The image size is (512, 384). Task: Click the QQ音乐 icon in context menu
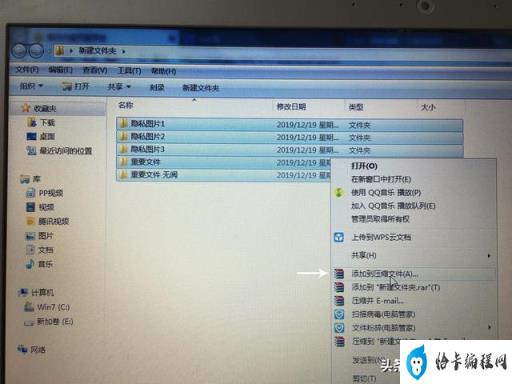pos(339,192)
